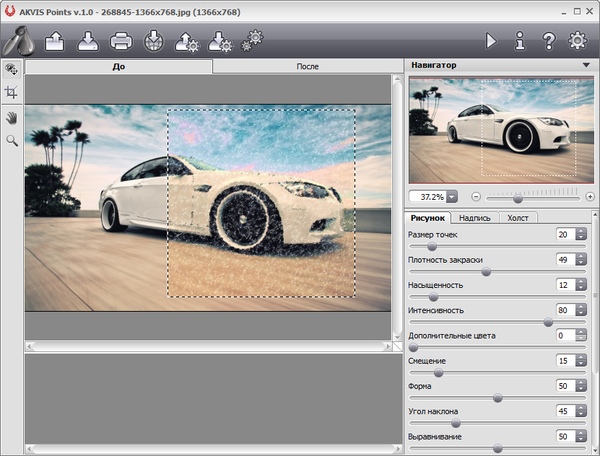The width and height of the screenshot is (600, 456).
Task: Open the Надпись settings tab
Action: click(475, 217)
